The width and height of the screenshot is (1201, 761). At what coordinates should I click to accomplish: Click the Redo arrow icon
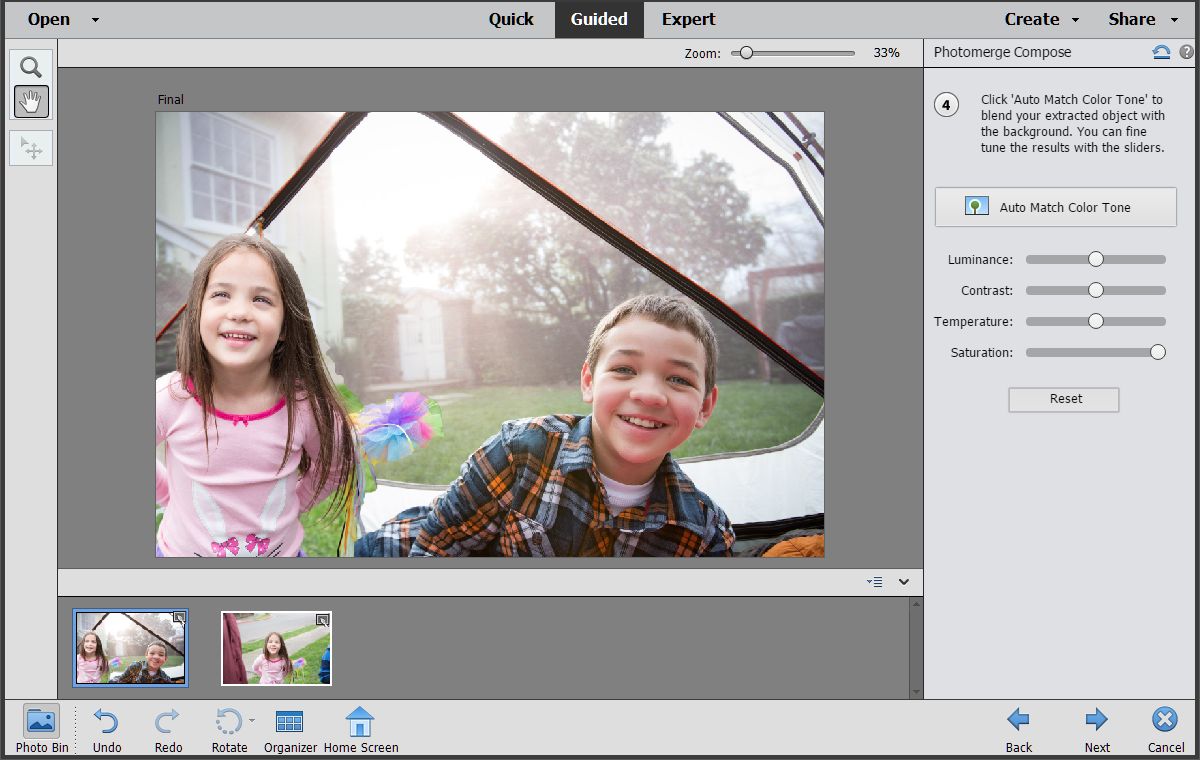[x=168, y=722]
